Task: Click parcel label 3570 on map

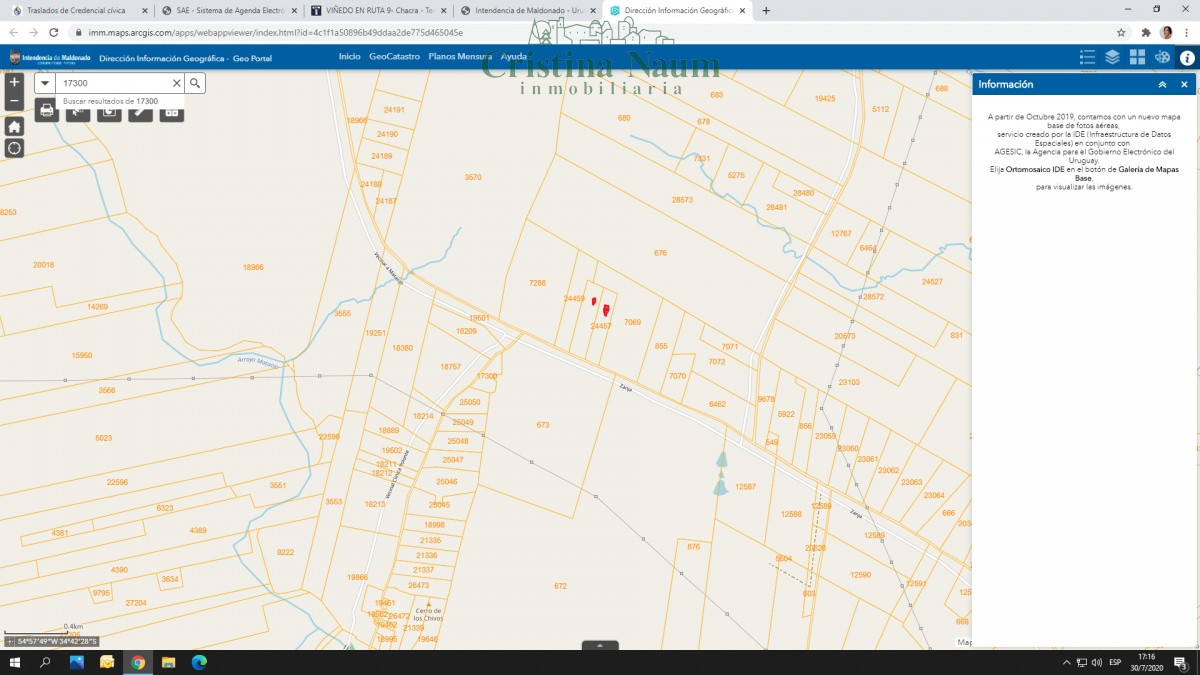Action: [x=473, y=177]
